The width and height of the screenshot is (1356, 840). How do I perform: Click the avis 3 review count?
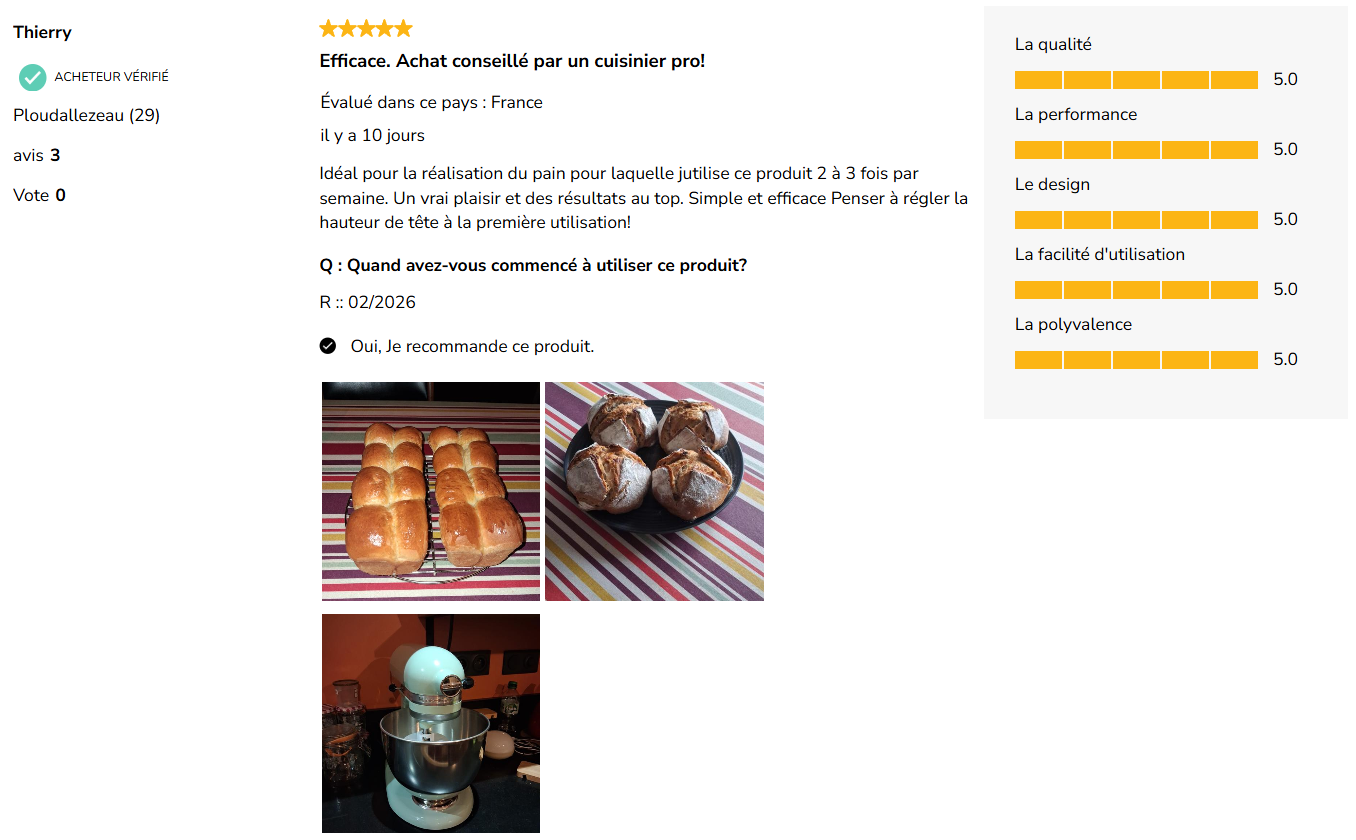36,155
